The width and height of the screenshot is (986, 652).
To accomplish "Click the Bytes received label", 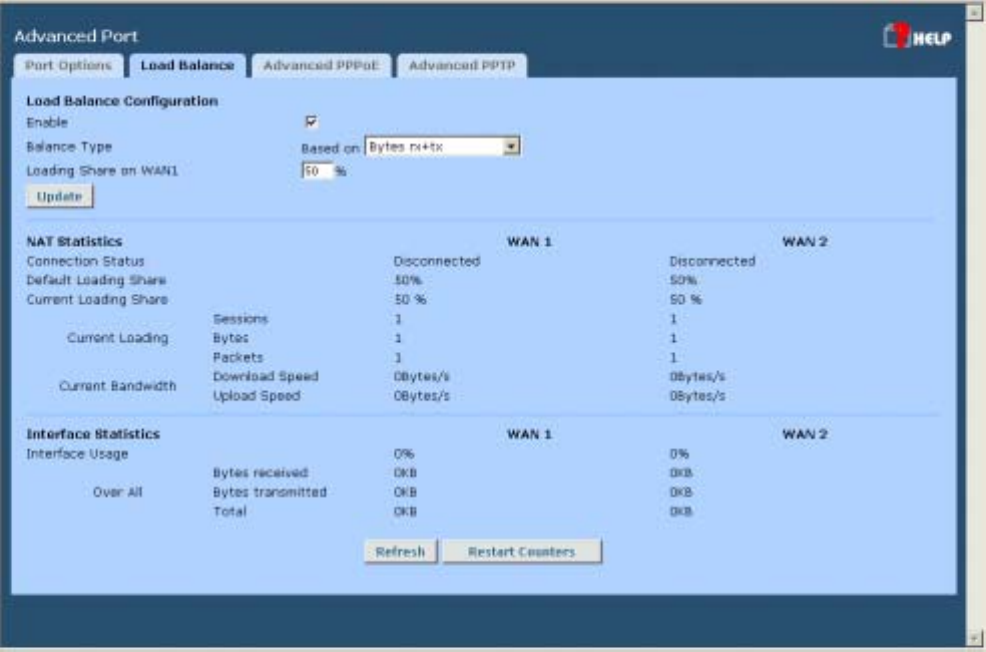I will coord(260,472).
